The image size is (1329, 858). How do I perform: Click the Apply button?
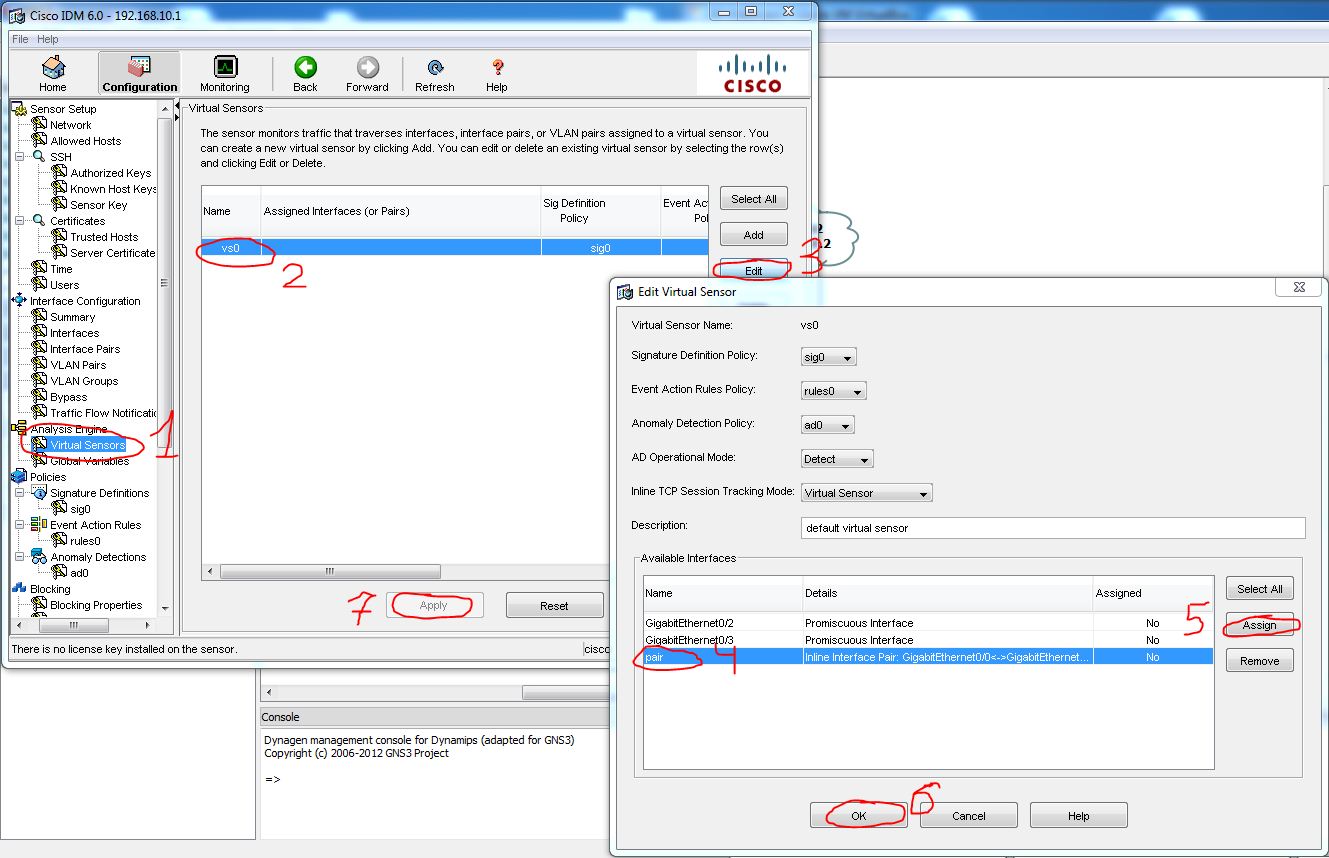tap(434, 605)
